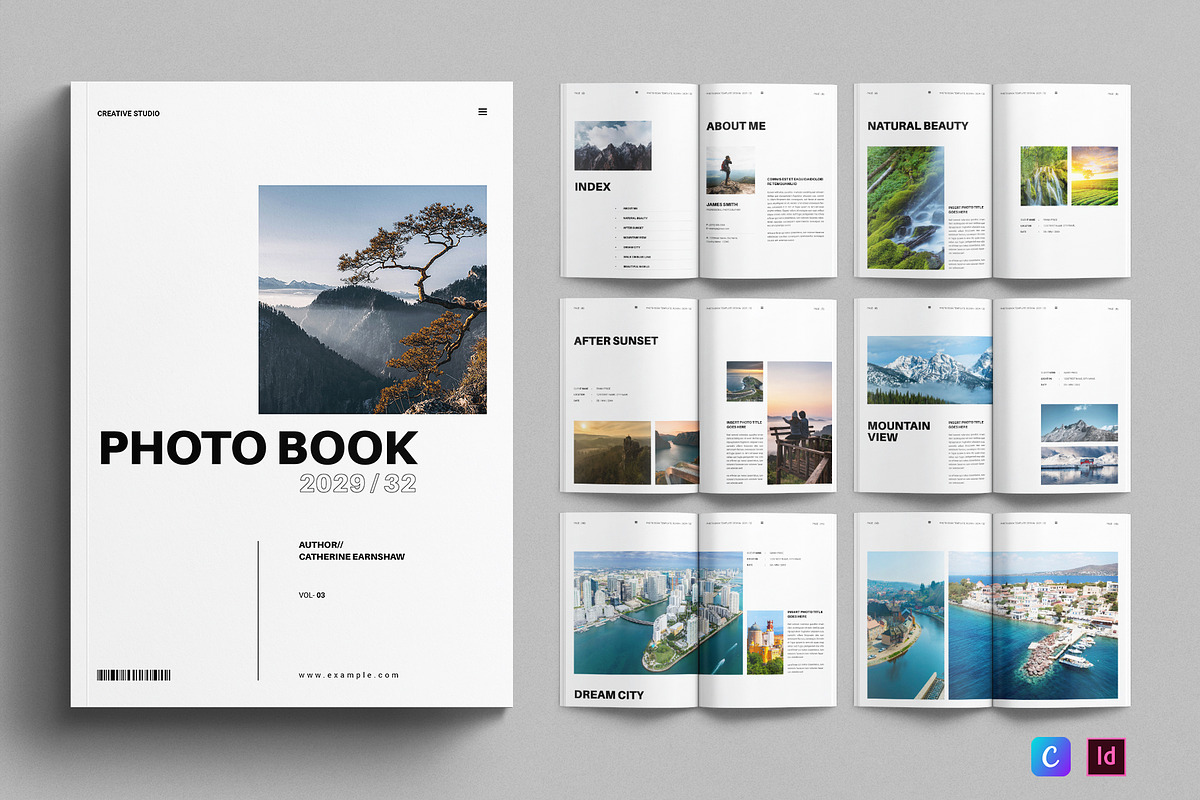This screenshot has height=800, width=1200.
Task: Select the 'CATHERINE EARNSHAW' author name
Action: click(x=352, y=557)
